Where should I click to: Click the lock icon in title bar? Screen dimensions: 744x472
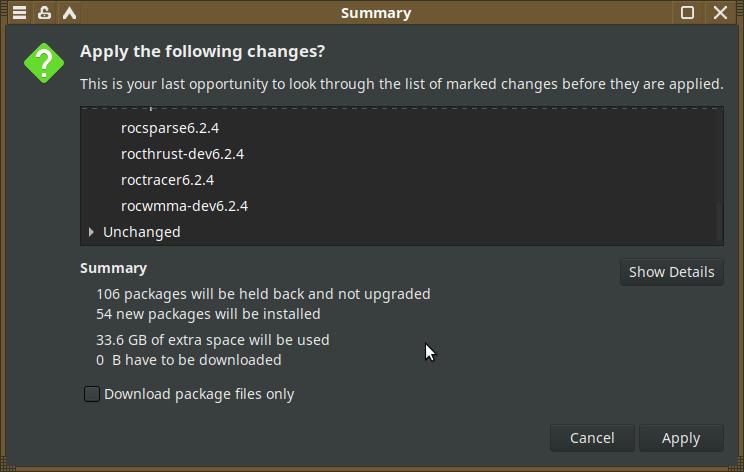(x=44, y=13)
